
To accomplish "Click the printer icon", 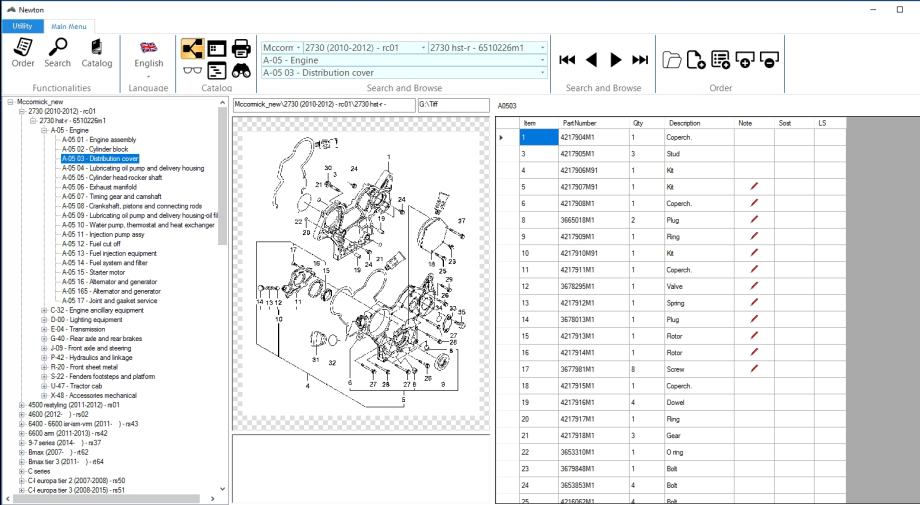I will [x=241, y=48].
